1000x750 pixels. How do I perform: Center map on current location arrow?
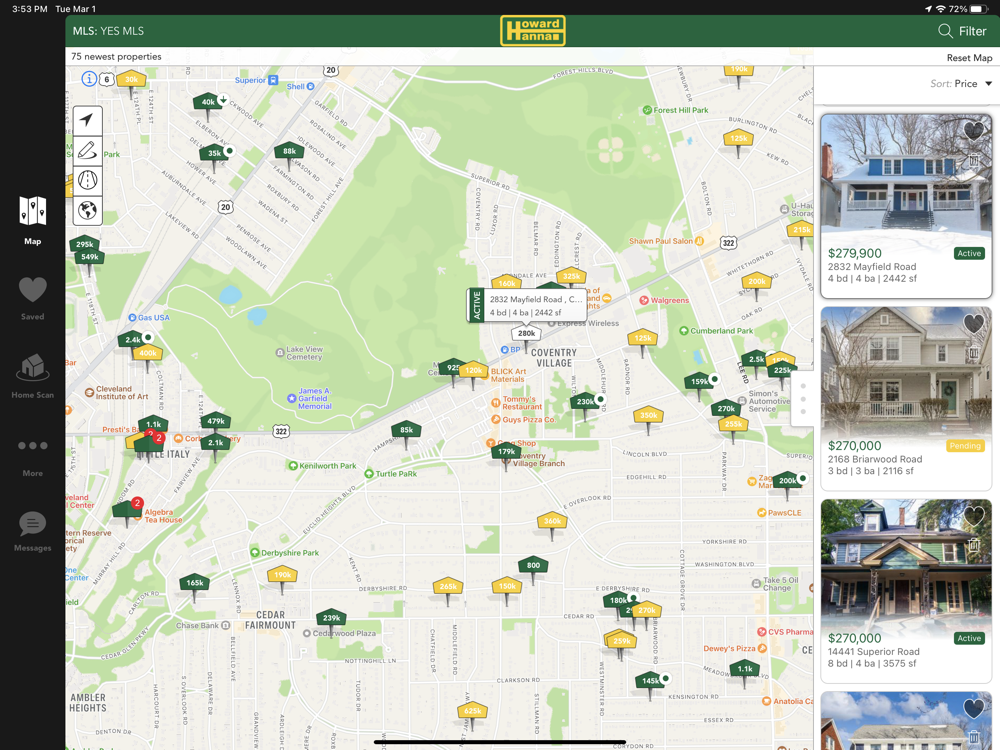click(x=87, y=120)
